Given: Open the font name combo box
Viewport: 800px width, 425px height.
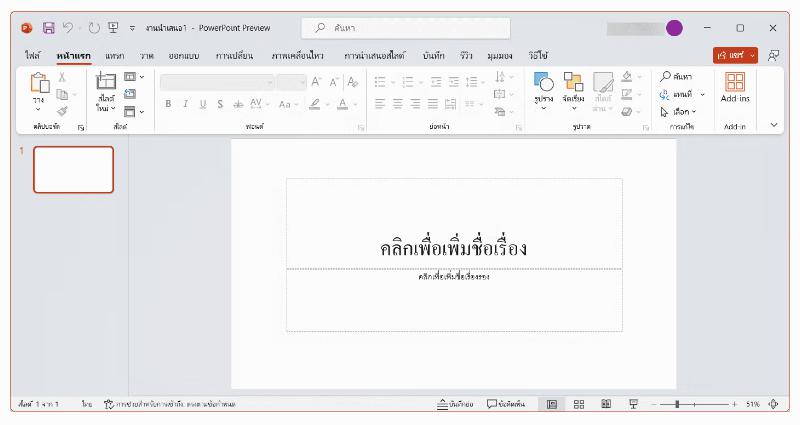Looking at the screenshot, I should tap(217, 83).
